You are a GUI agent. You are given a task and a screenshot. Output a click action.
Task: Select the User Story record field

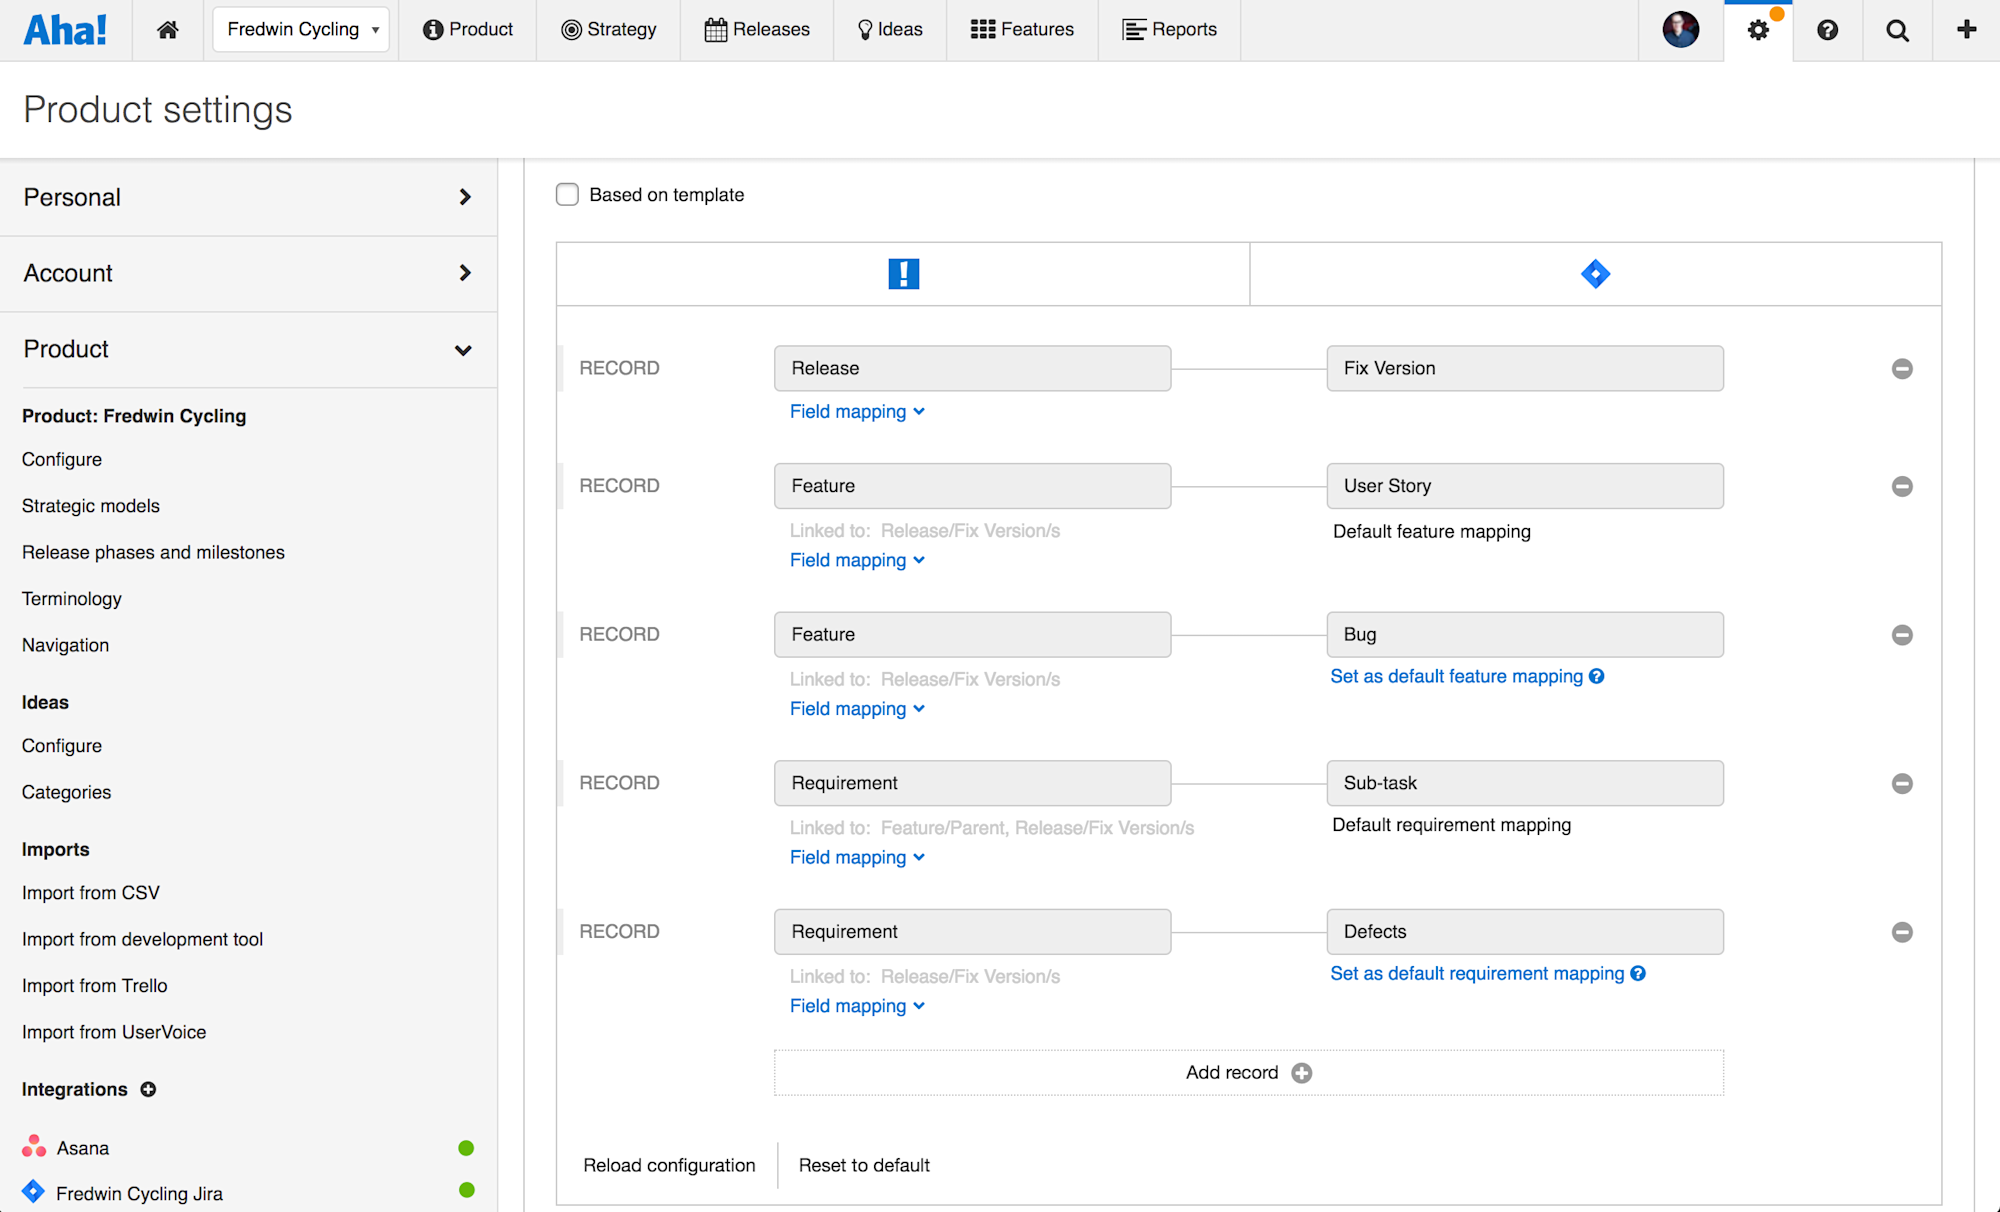coord(1524,486)
